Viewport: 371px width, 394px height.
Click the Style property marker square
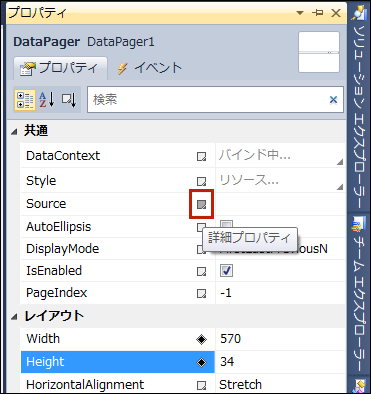coord(201,181)
